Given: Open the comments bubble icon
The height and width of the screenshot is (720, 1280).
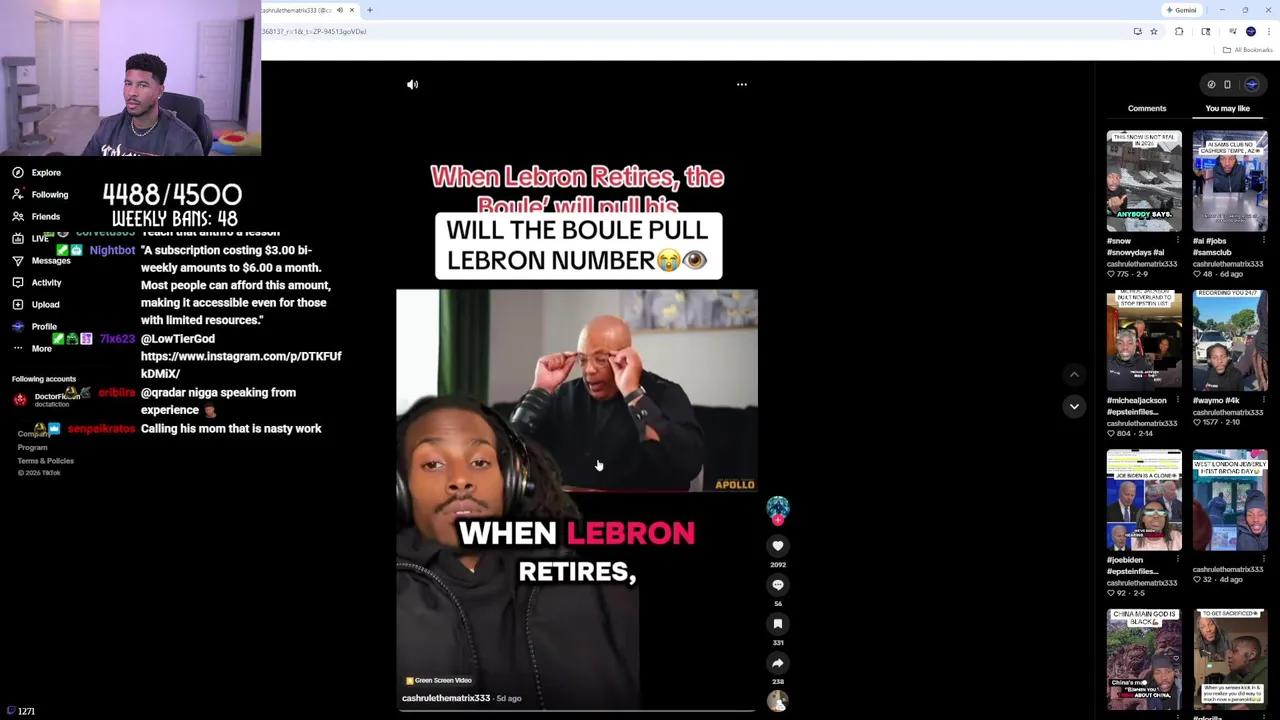Looking at the screenshot, I should (x=777, y=585).
